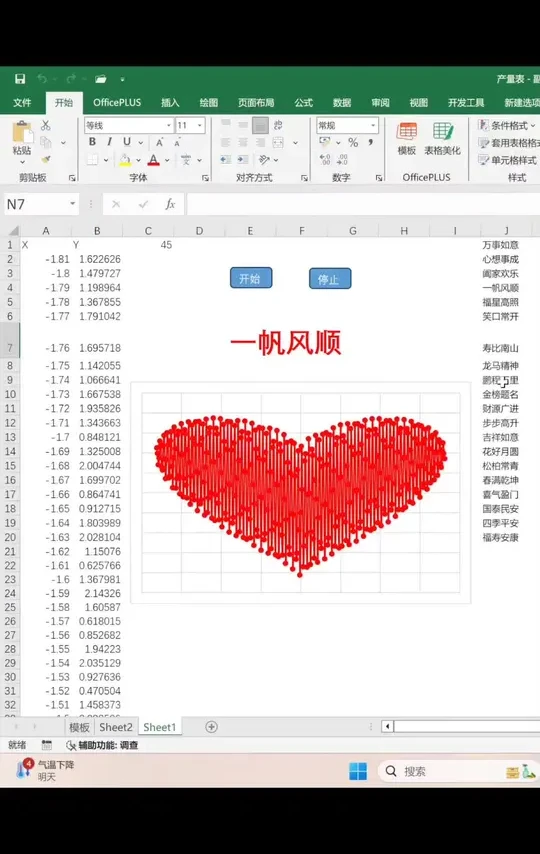Image resolution: width=540 pixels, height=854 pixels.
Task: Add a new sheet with the plus icon
Action: coord(211,727)
